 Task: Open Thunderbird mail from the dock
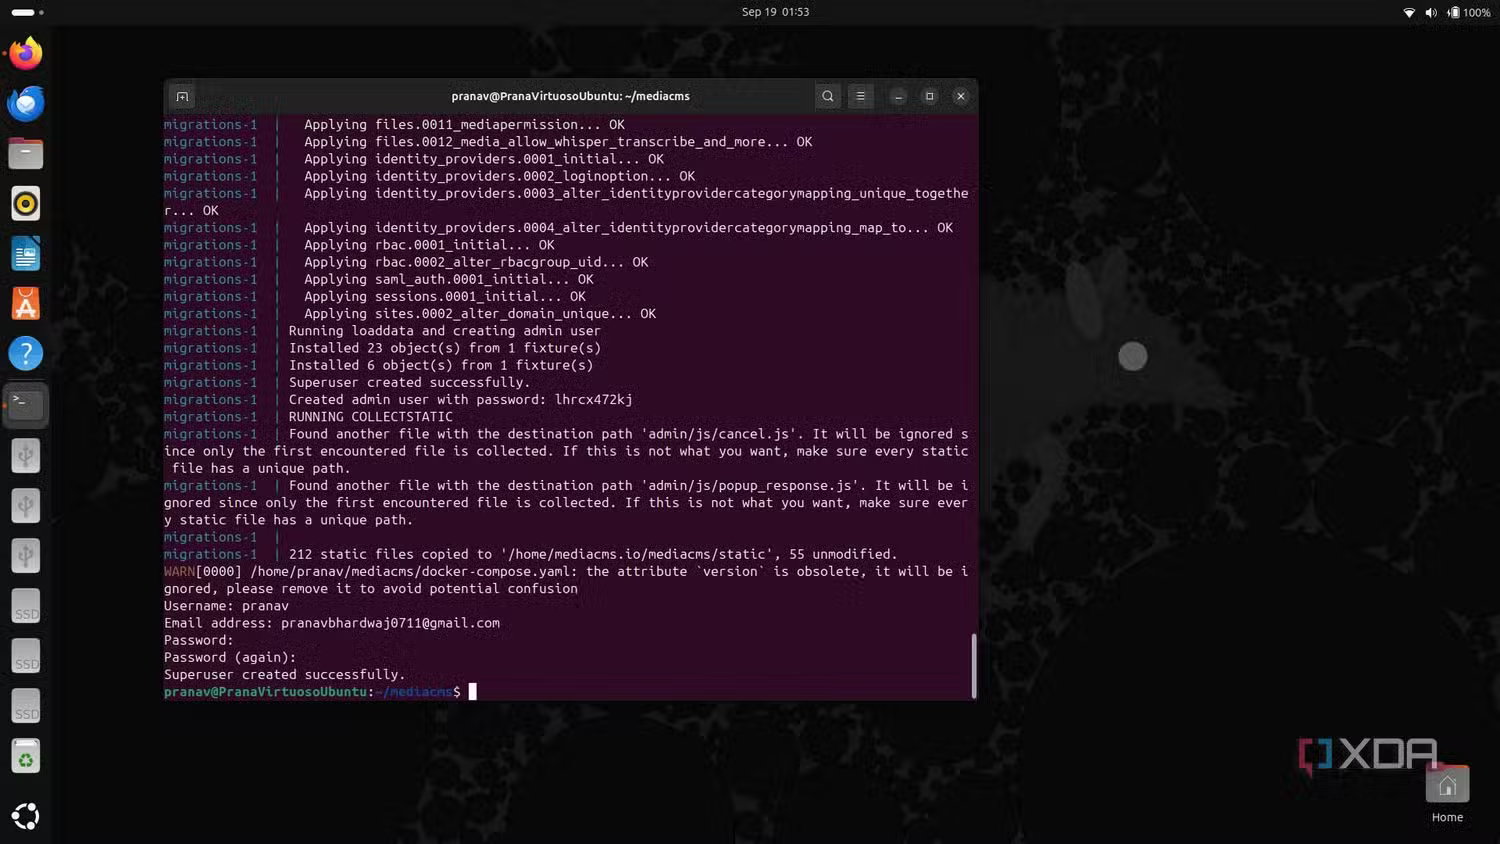pyautogui.click(x=26, y=104)
